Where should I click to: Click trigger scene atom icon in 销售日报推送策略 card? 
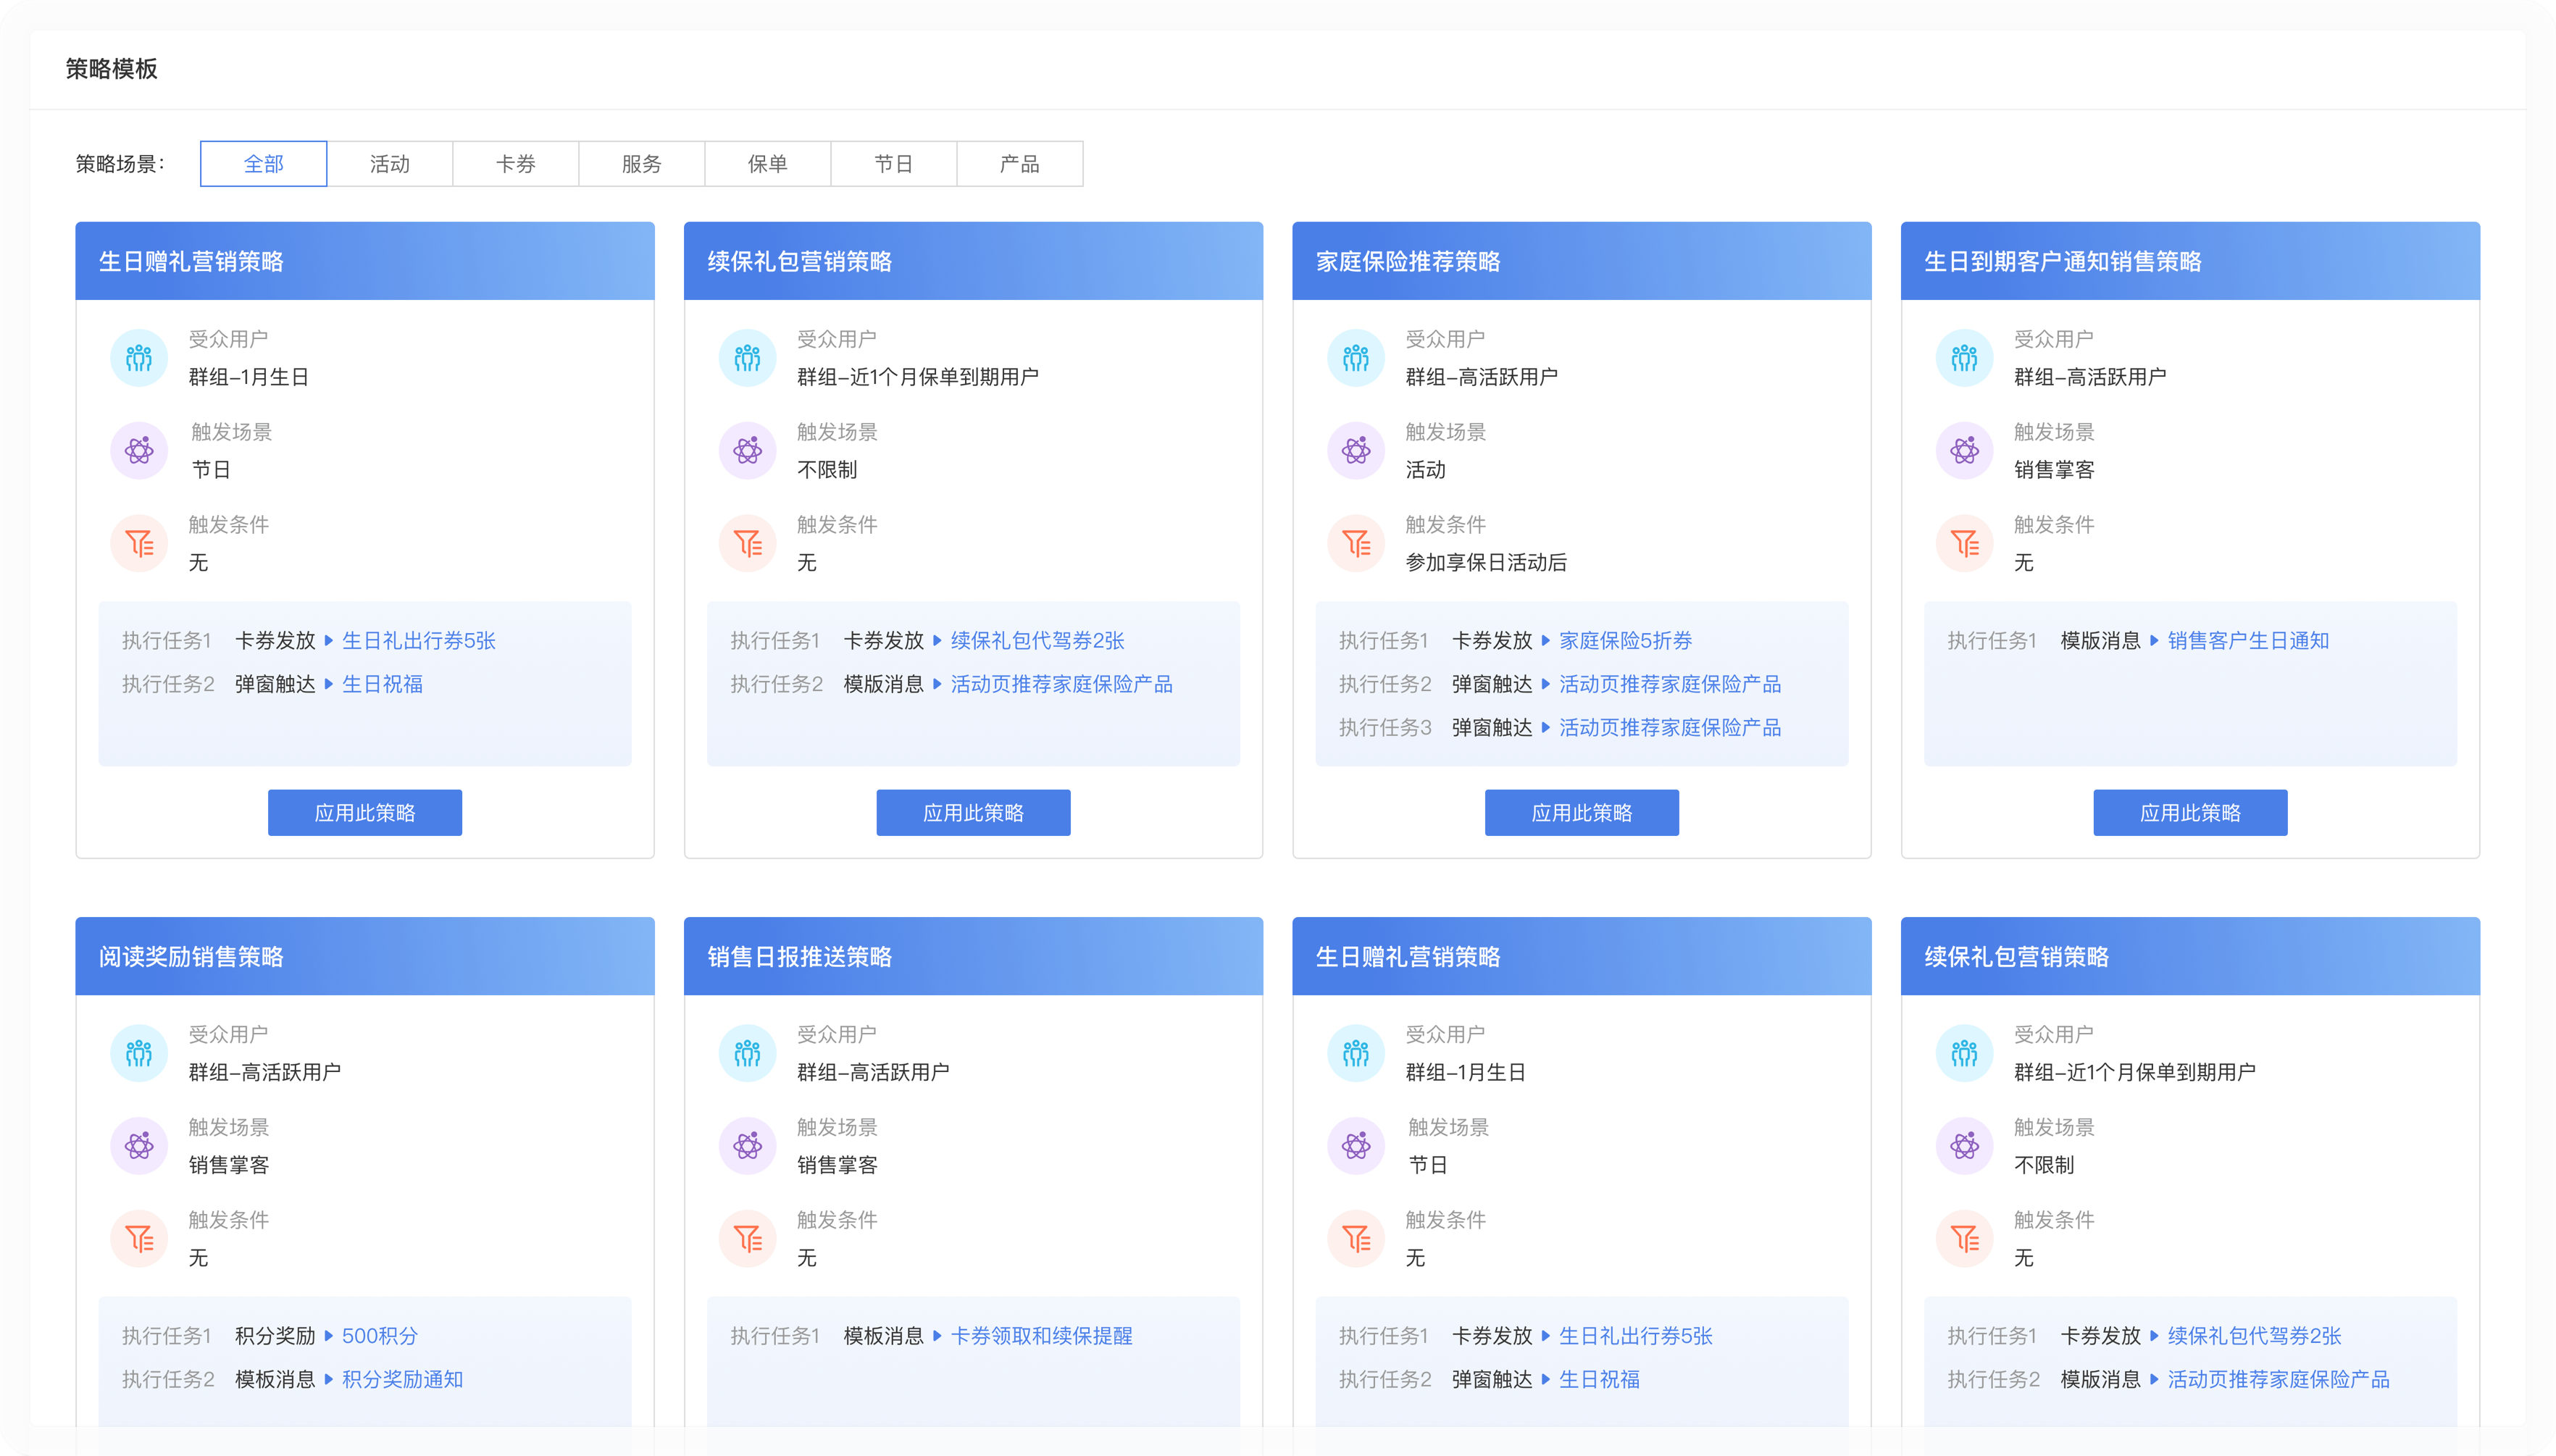pos(747,1146)
